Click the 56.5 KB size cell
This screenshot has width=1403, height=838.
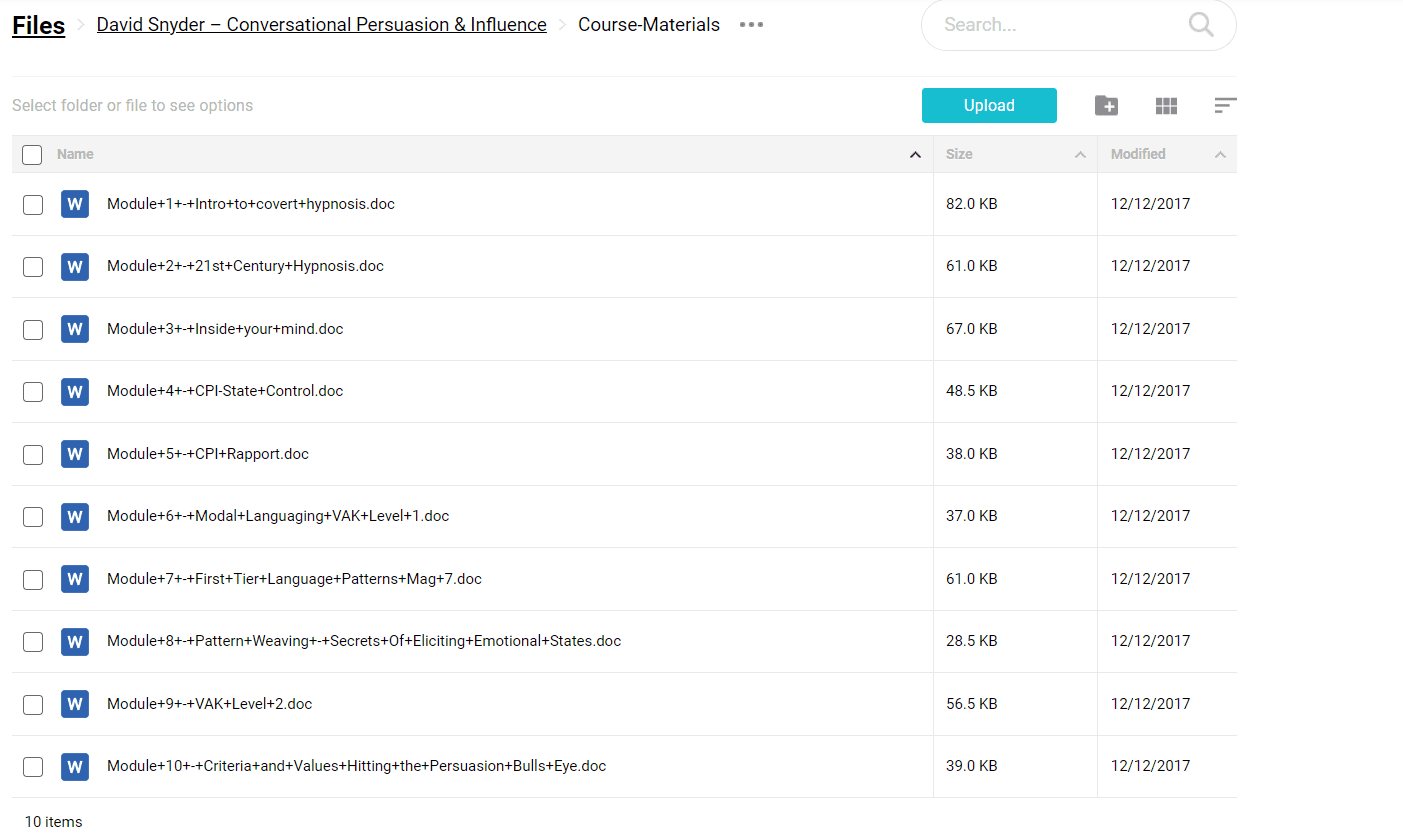pos(971,704)
